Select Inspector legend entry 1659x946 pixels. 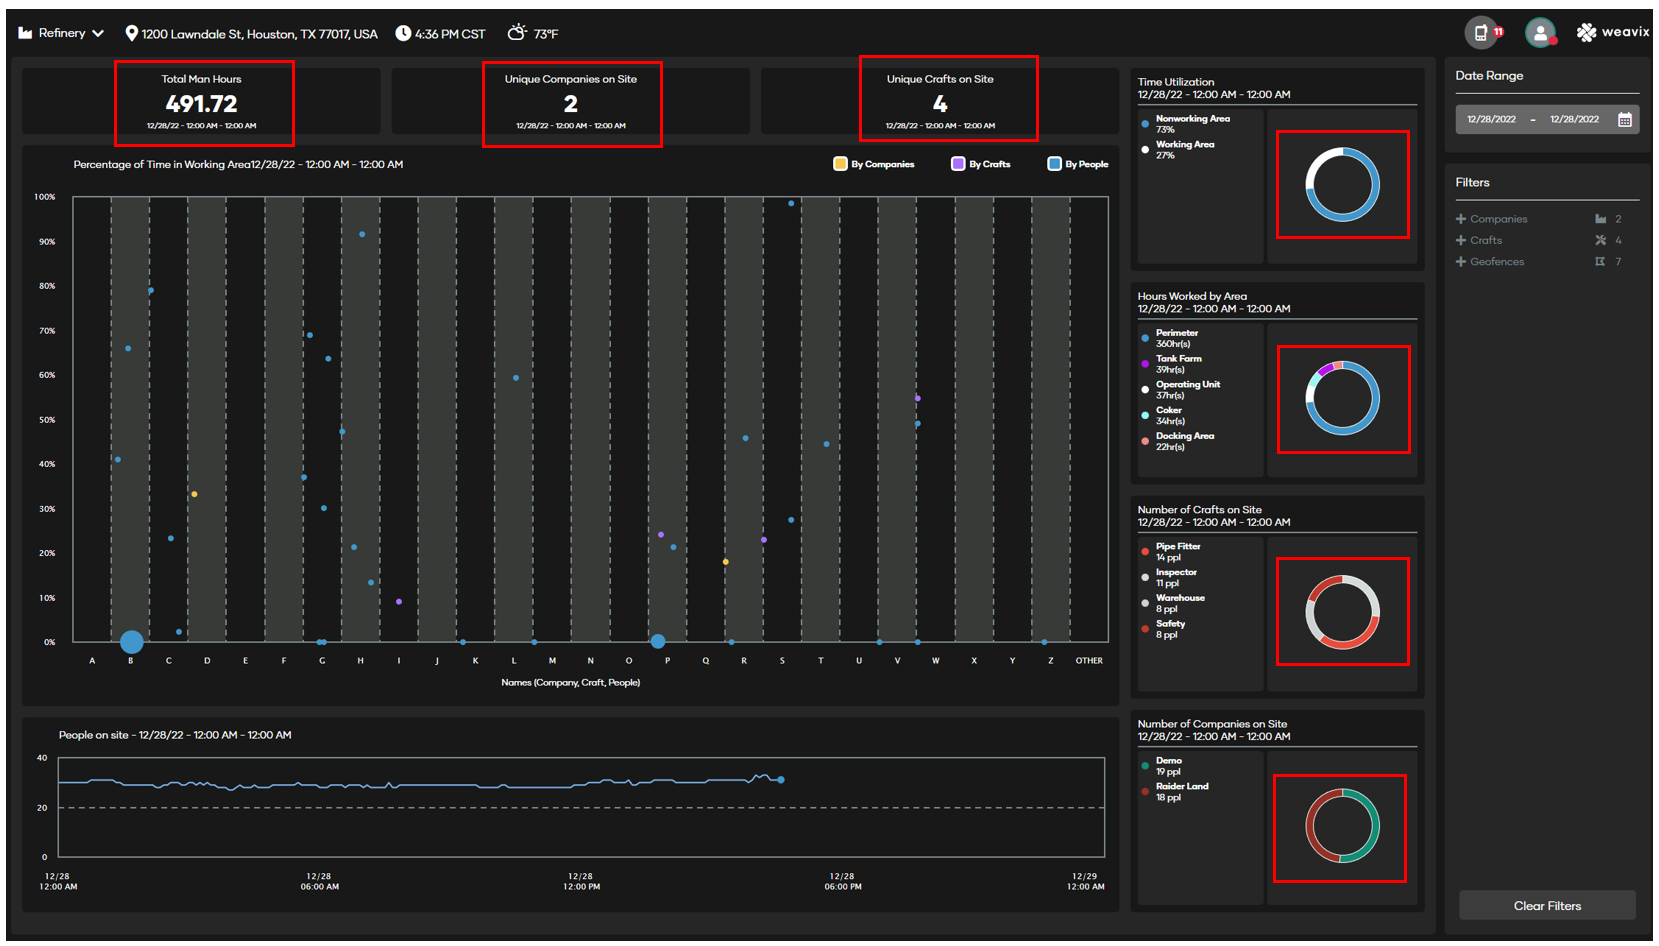[x=1169, y=578]
